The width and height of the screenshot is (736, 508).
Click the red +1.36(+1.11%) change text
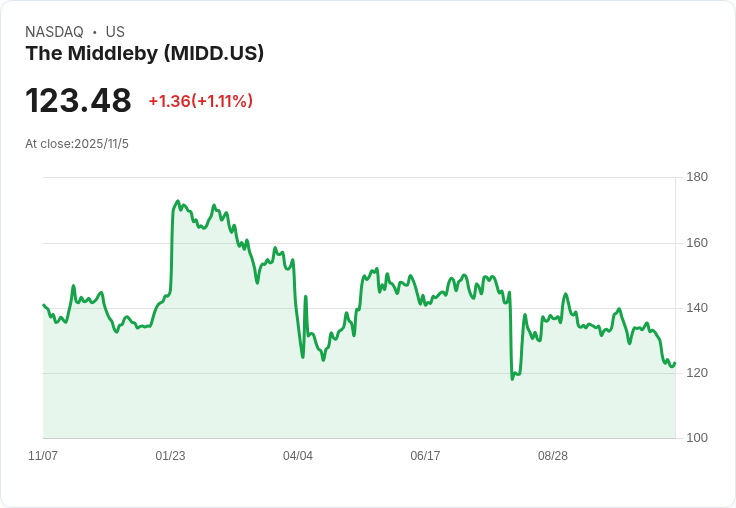[201, 101]
